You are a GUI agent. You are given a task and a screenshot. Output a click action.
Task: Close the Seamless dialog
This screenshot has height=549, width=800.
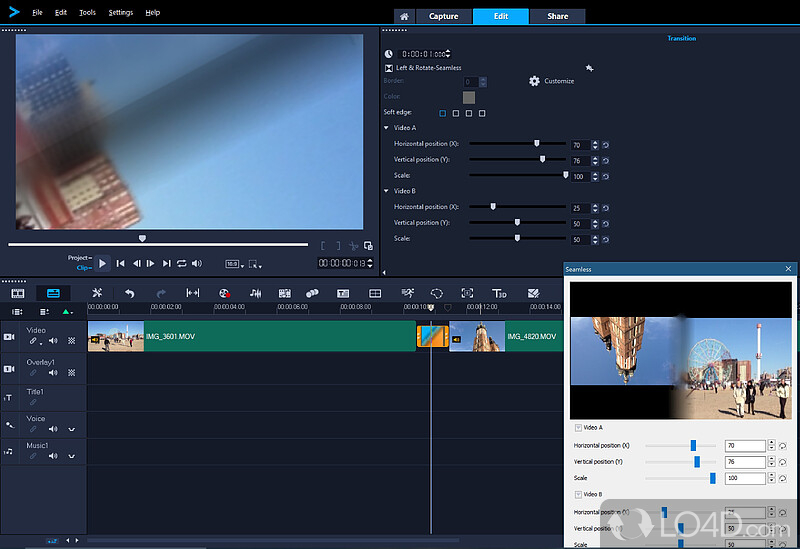coord(788,268)
